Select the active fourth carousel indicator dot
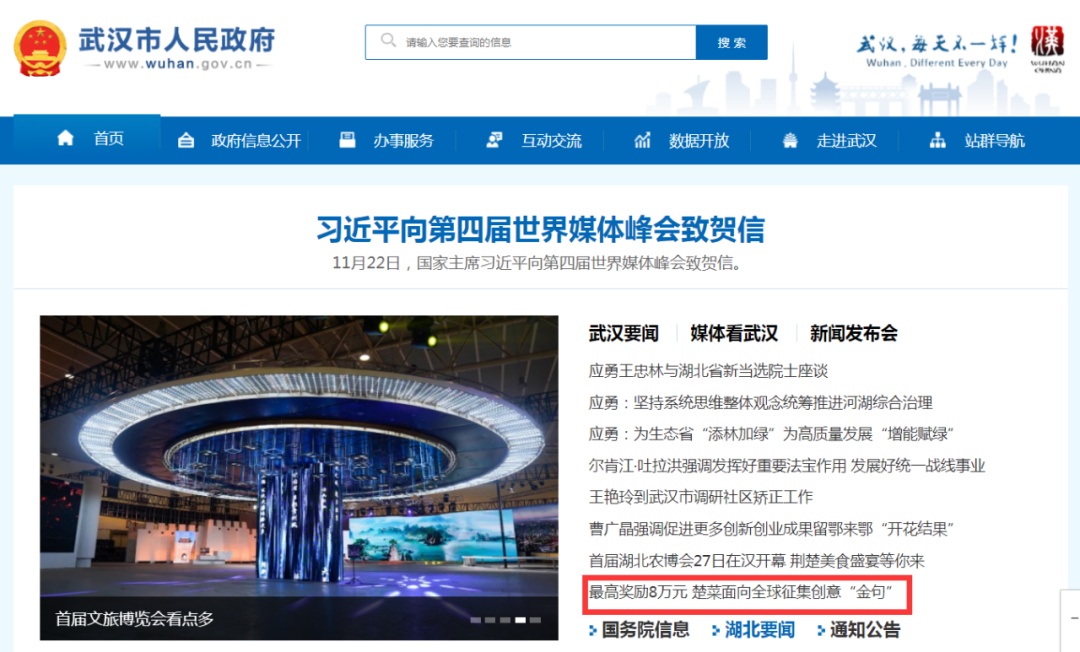Image resolution: width=1080 pixels, height=652 pixels. (519, 620)
